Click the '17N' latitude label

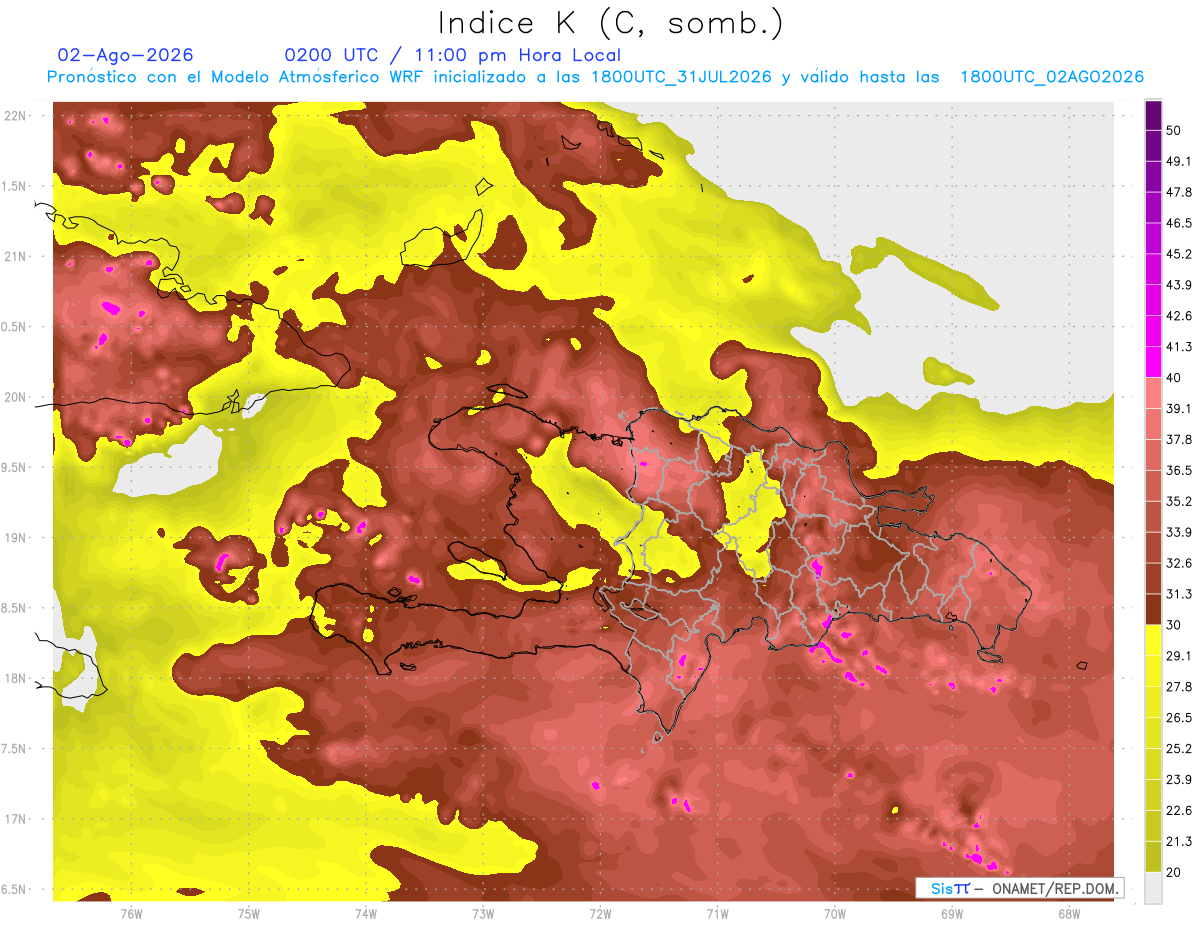(16, 820)
